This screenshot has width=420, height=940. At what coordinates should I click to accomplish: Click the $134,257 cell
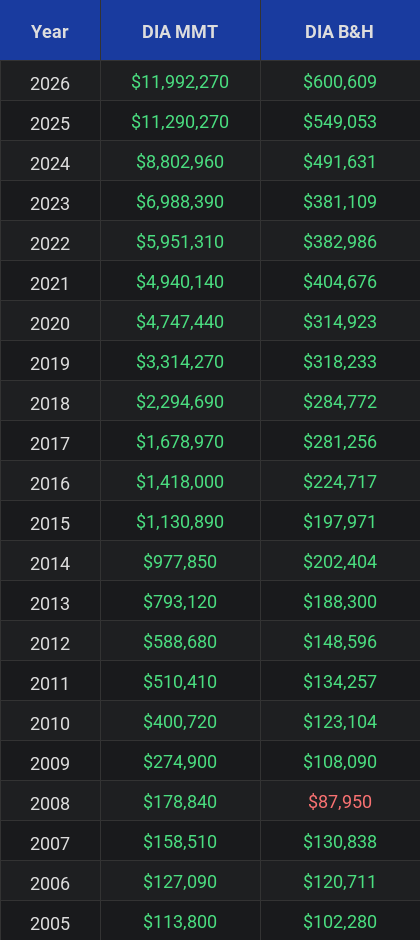340,682
